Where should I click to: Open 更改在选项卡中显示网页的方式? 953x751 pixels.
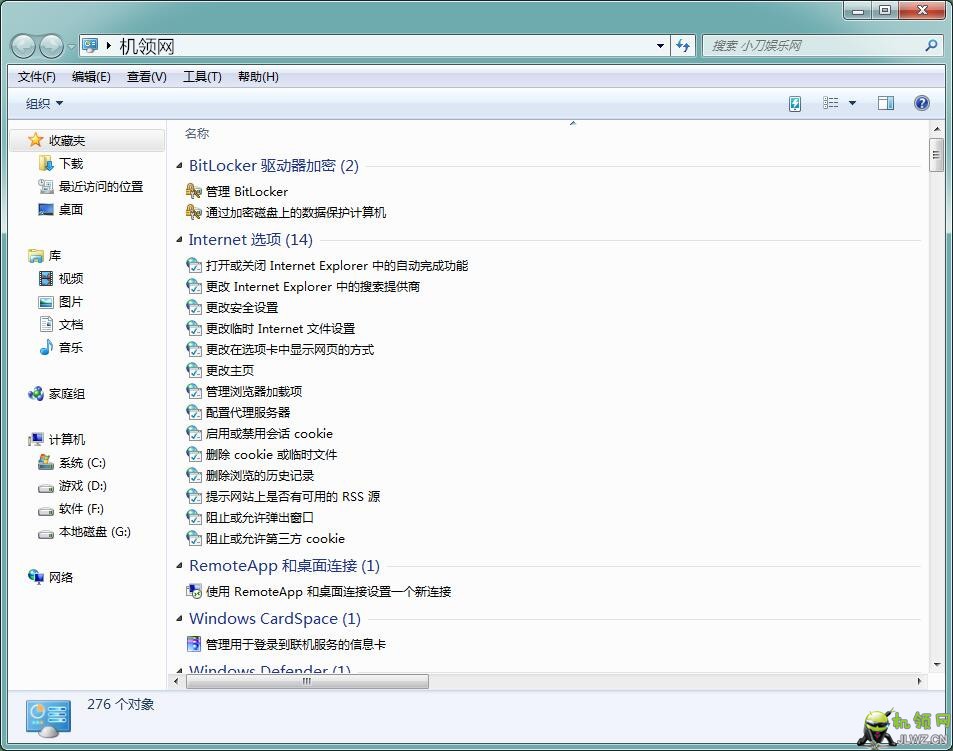pos(289,350)
